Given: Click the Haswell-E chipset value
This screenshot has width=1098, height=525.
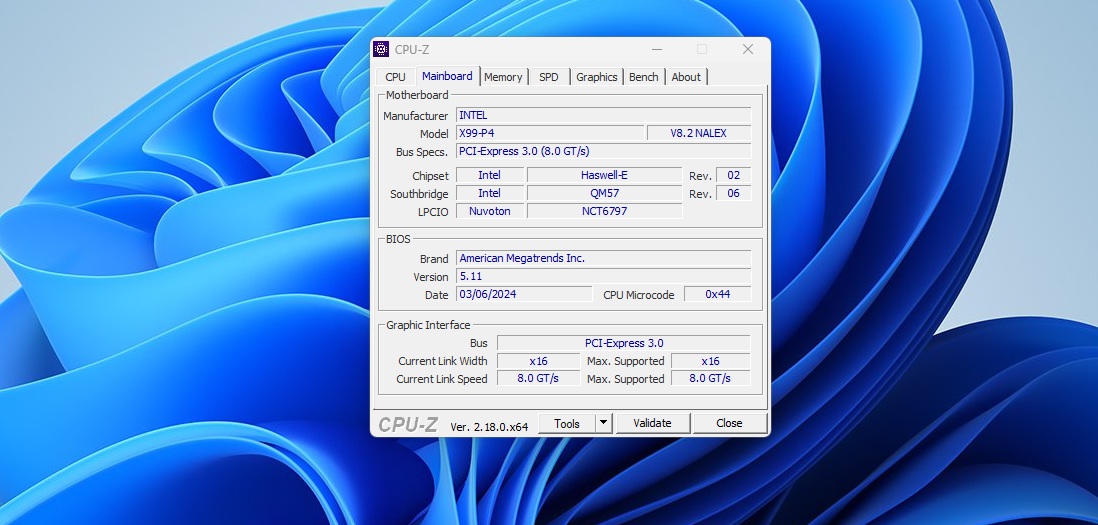Looking at the screenshot, I should tap(604, 175).
